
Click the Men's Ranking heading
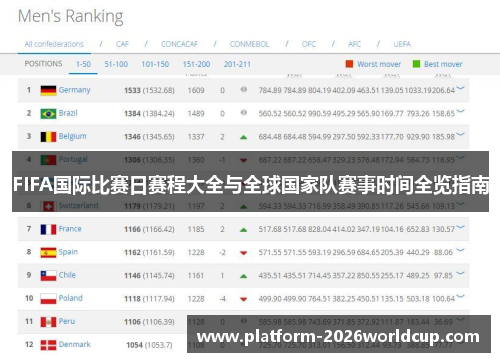click(71, 16)
